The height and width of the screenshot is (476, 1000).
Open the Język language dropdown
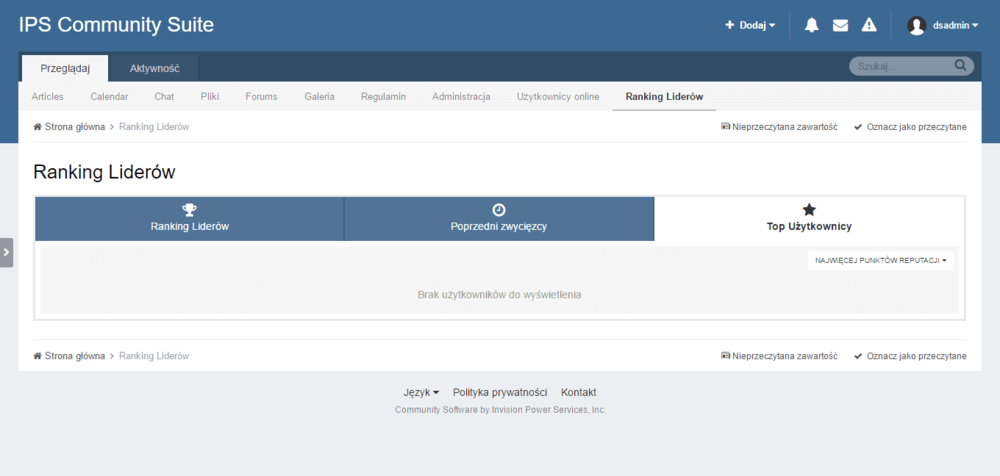[x=421, y=392]
